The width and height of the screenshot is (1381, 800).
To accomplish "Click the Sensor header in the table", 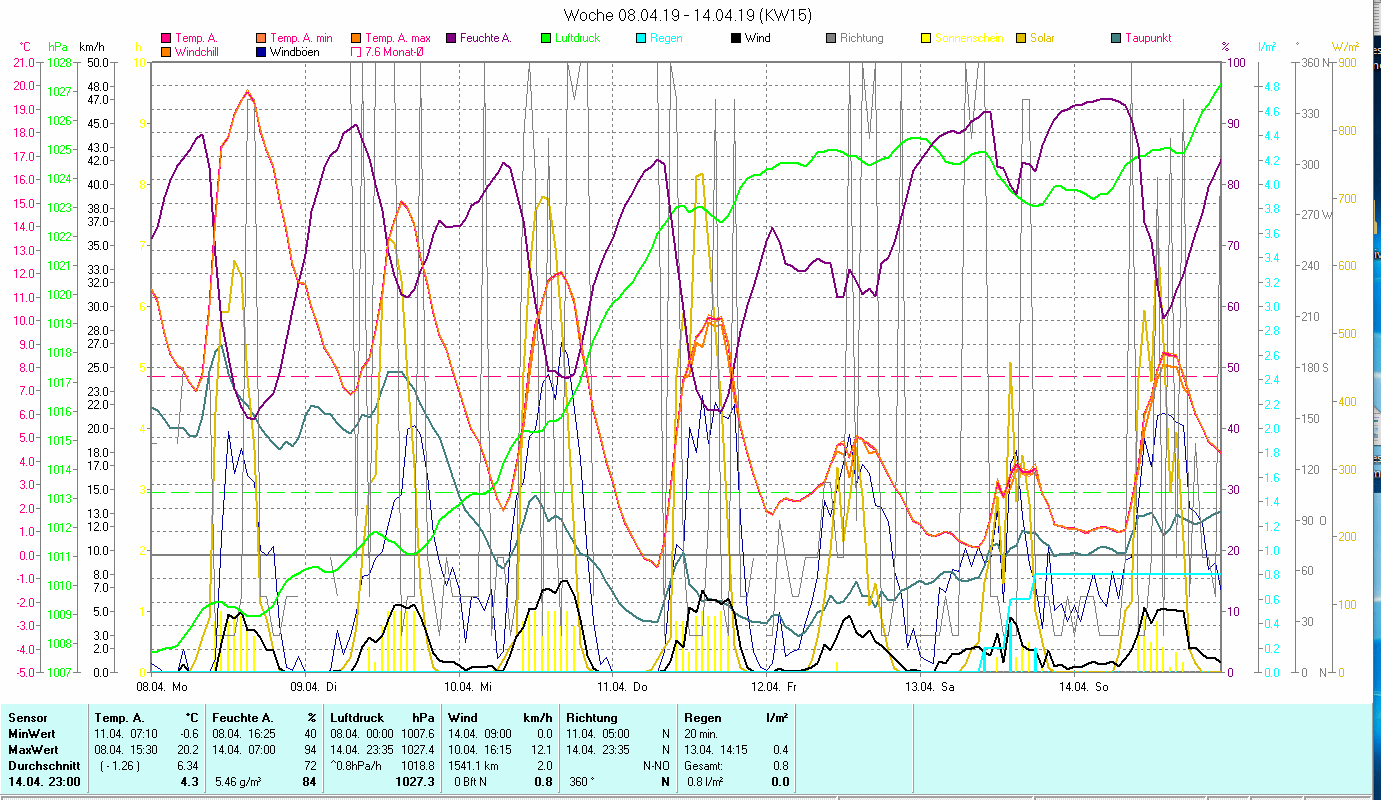I will 27,718.
